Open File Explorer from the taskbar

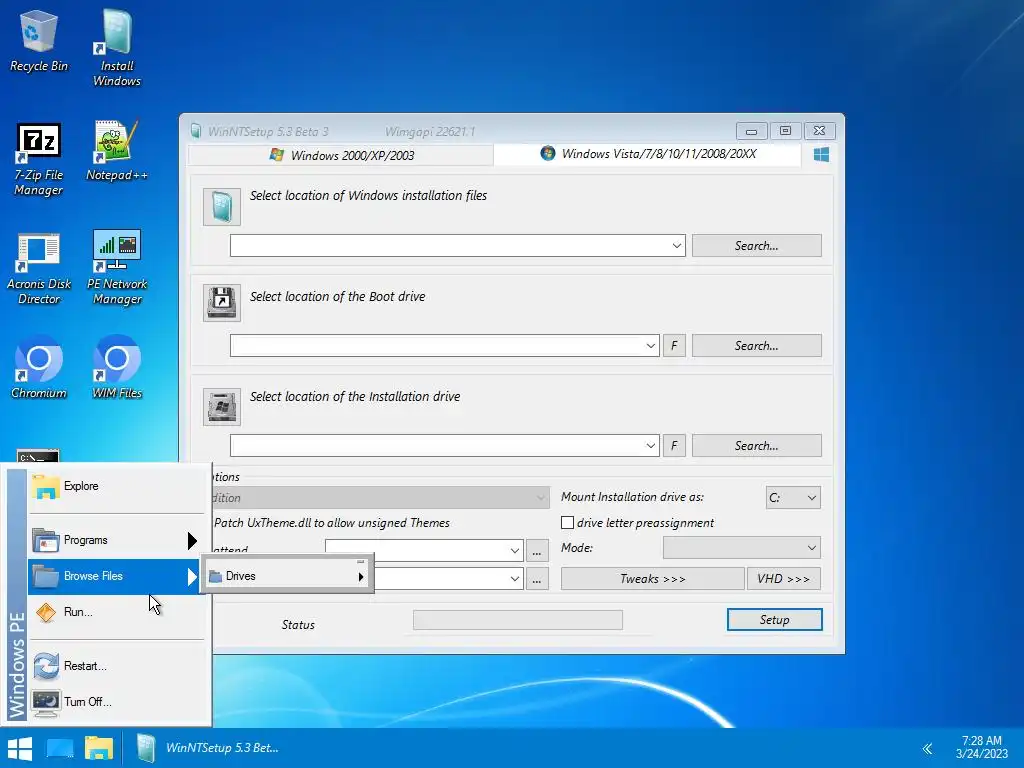(x=99, y=748)
